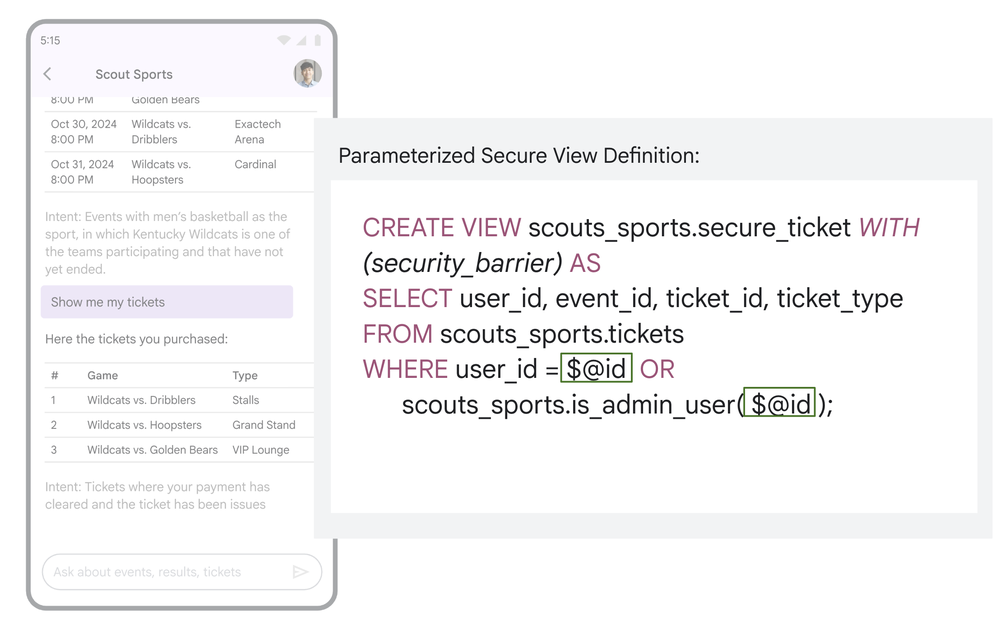The width and height of the screenshot is (1000, 625).
Task: Click the Scout Sports header title
Action: tap(134, 74)
